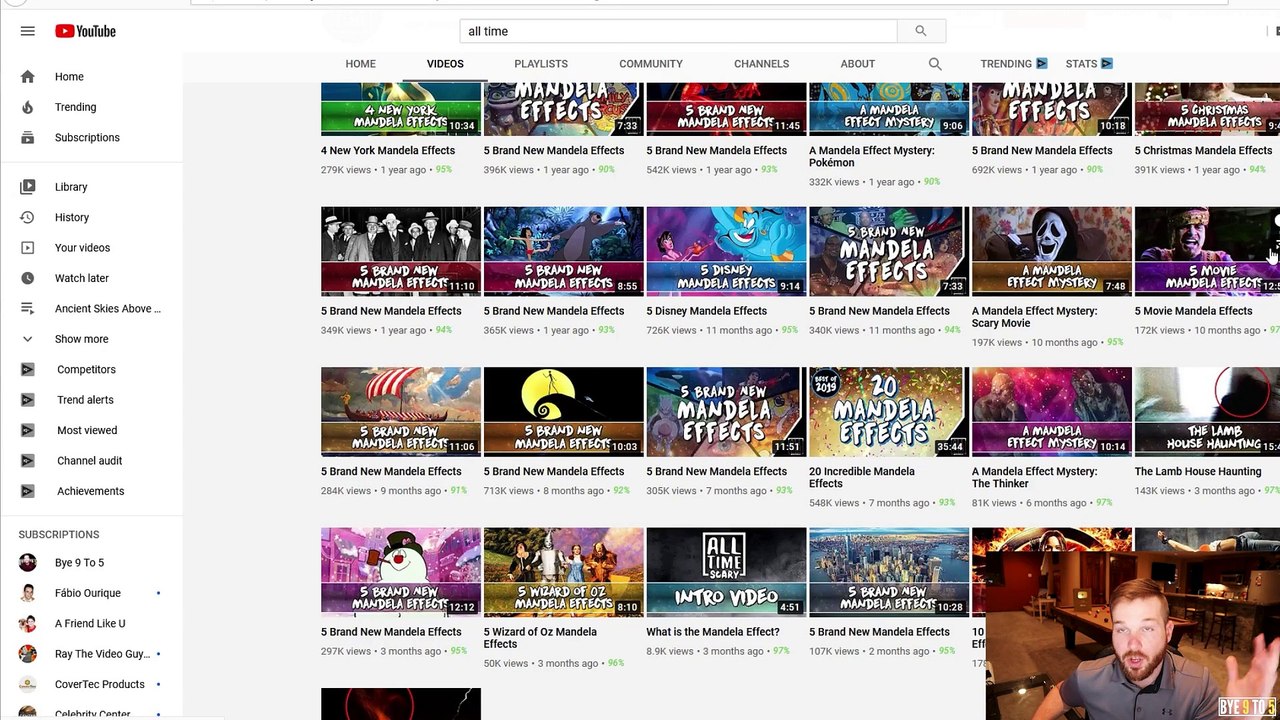Viewport: 1280px width, 720px height.
Task: Open 'What is the Mandela Effect?' title
Action: click(713, 632)
